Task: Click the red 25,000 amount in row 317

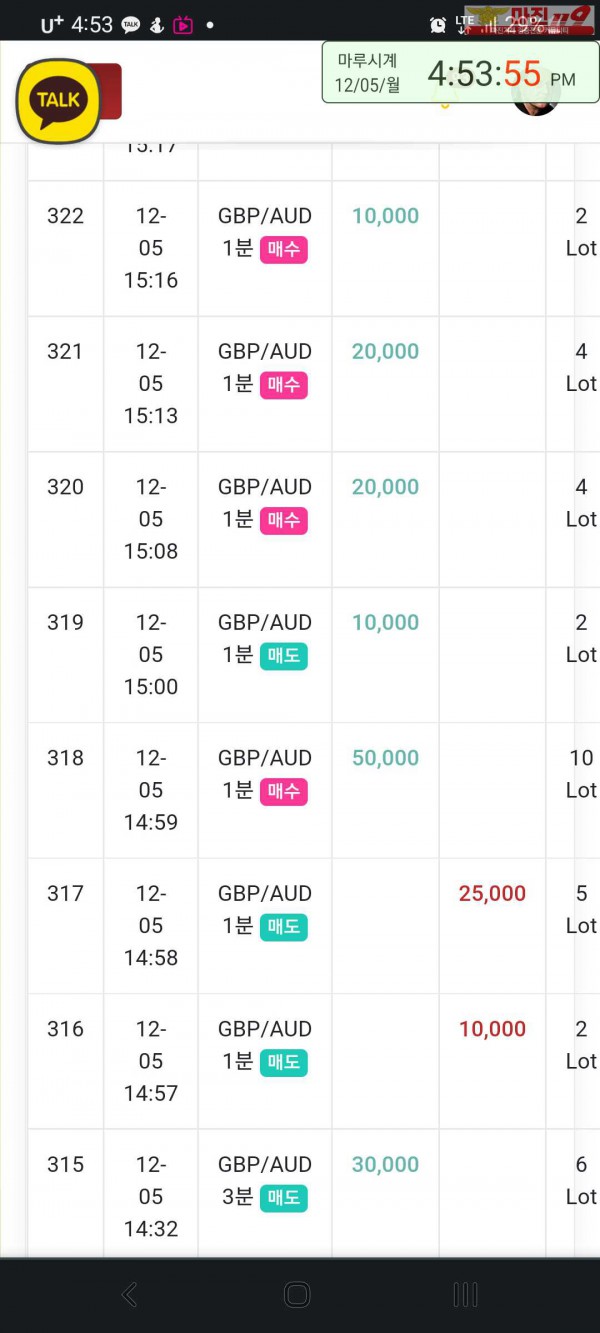Action: pyautogui.click(x=492, y=894)
